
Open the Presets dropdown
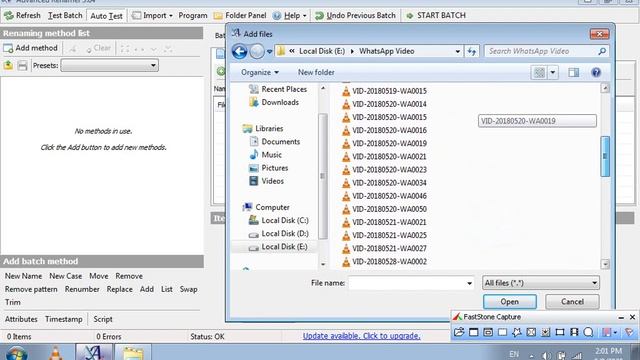[109, 65]
